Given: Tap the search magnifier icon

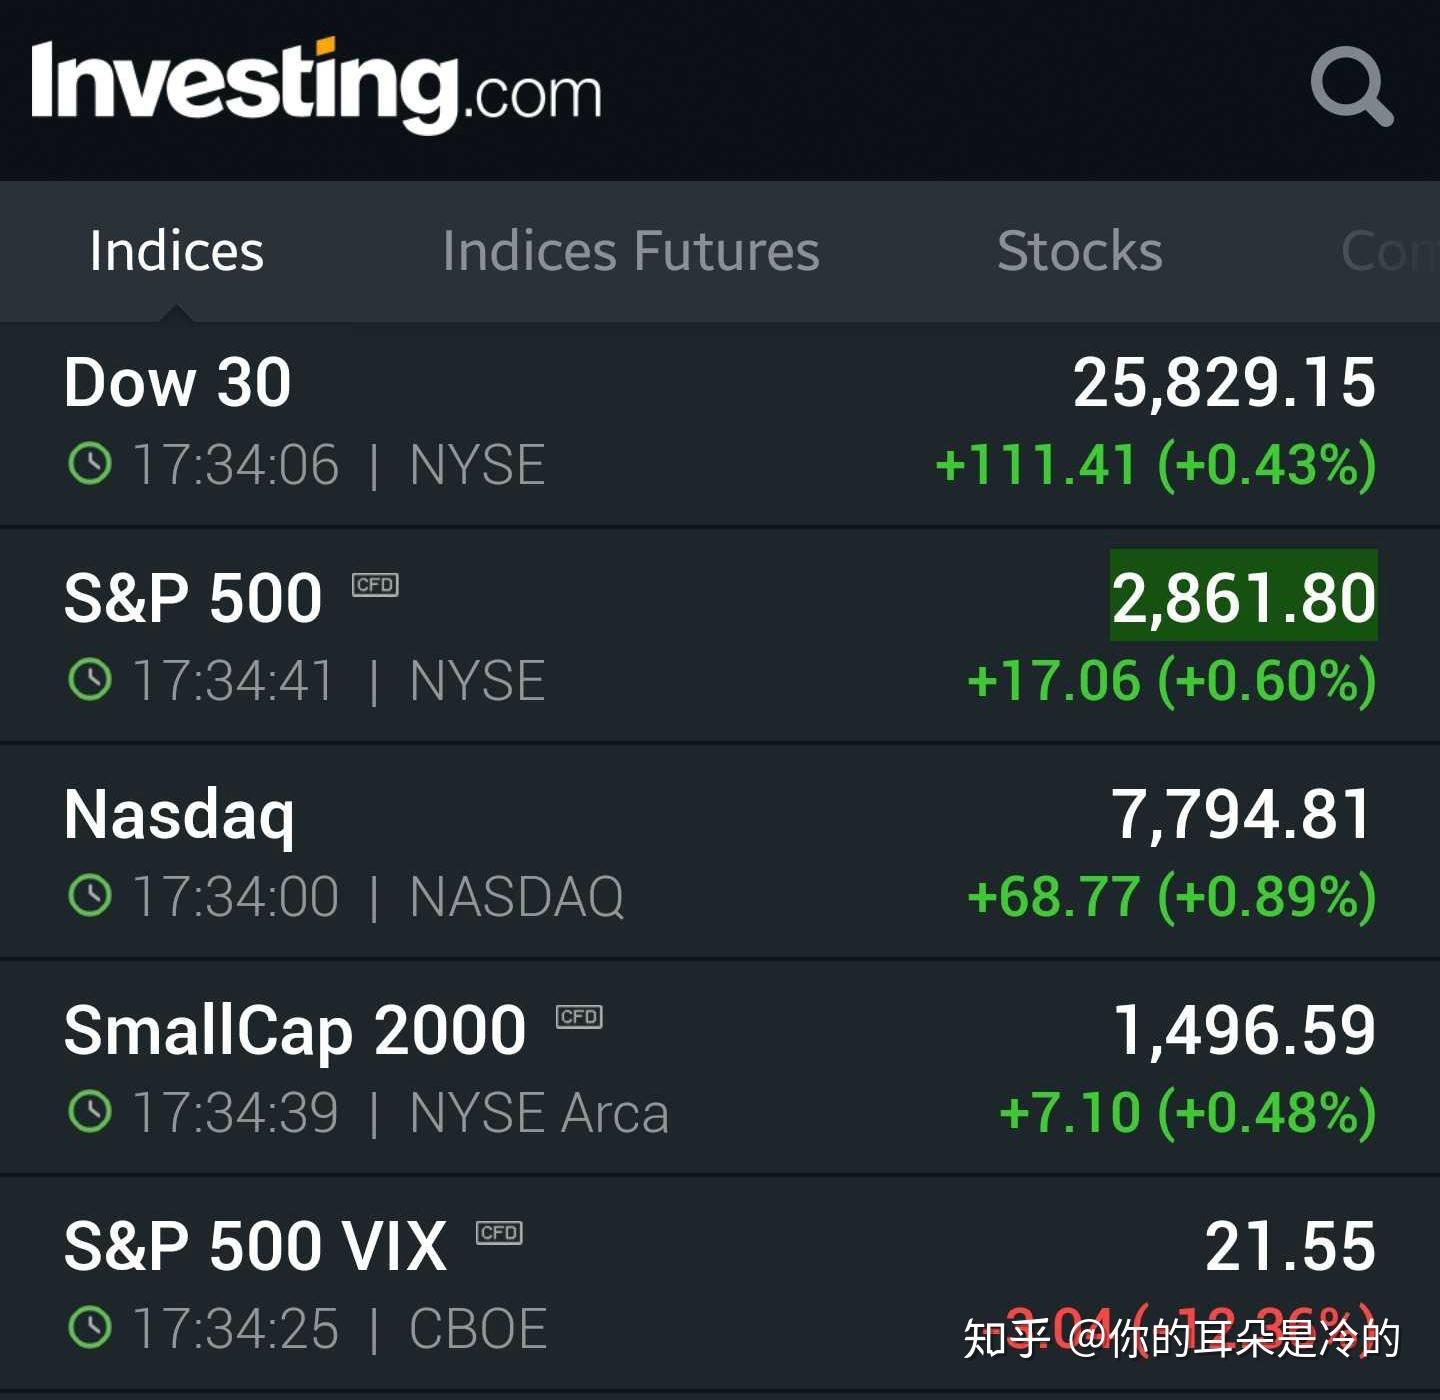Looking at the screenshot, I should click(1351, 86).
